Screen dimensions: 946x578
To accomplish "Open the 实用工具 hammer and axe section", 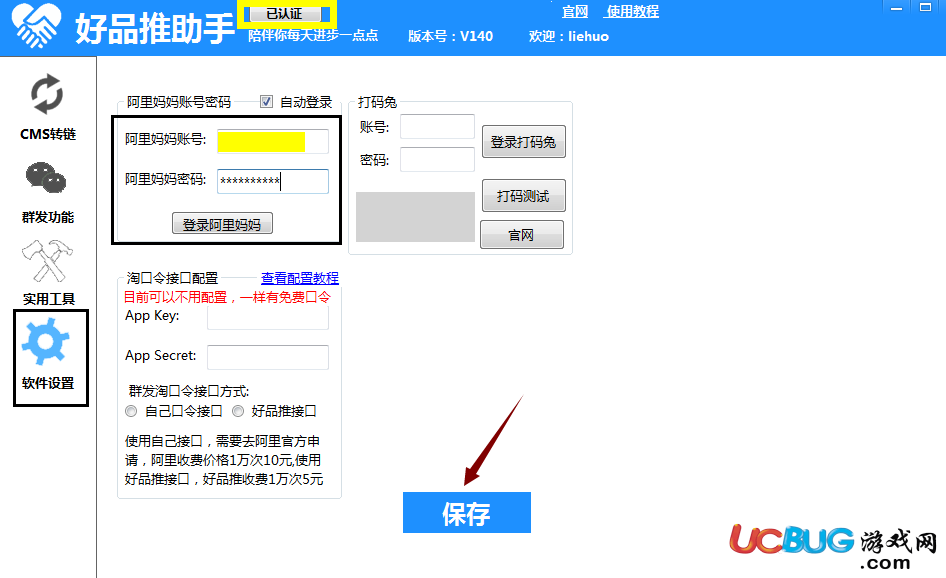I will pyautogui.click(x=48, y=273).
